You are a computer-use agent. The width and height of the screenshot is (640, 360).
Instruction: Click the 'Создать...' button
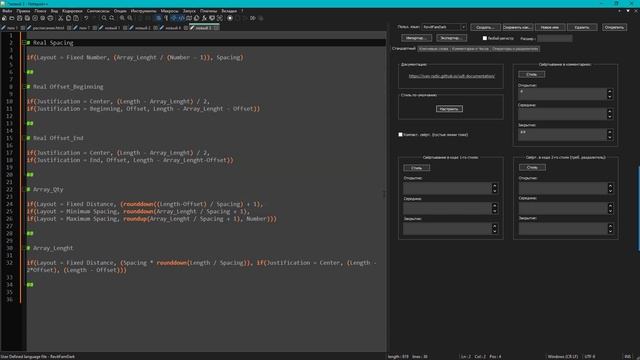485,27
